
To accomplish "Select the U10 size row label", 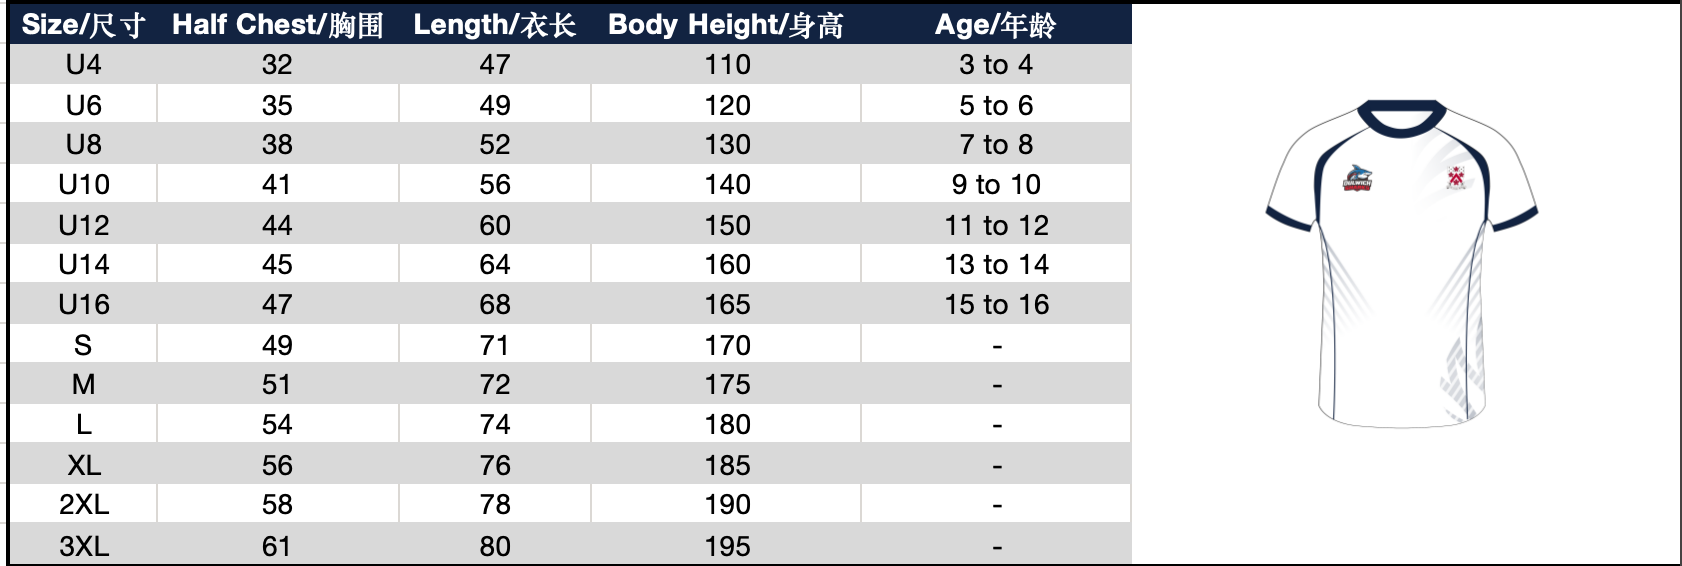I will click(x=83, y=185).
